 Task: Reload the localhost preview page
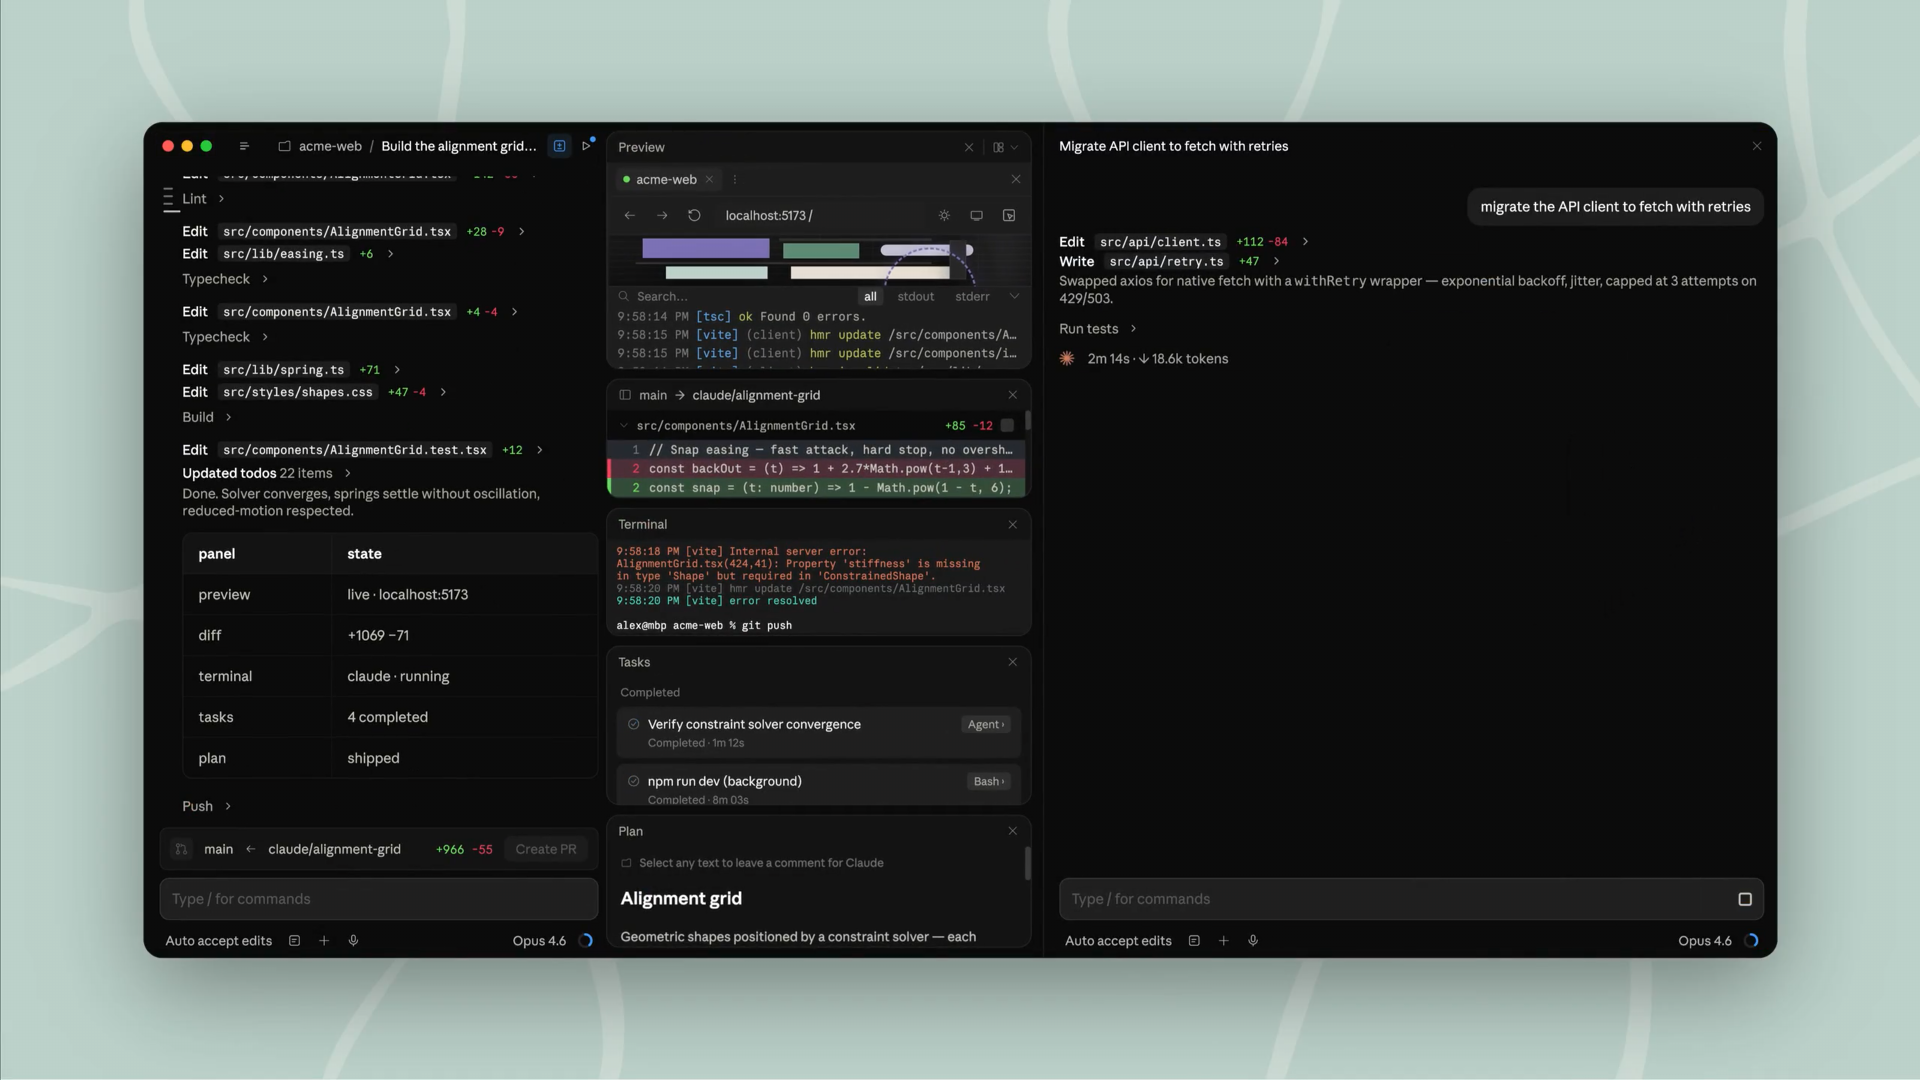[x=694, y=215]
